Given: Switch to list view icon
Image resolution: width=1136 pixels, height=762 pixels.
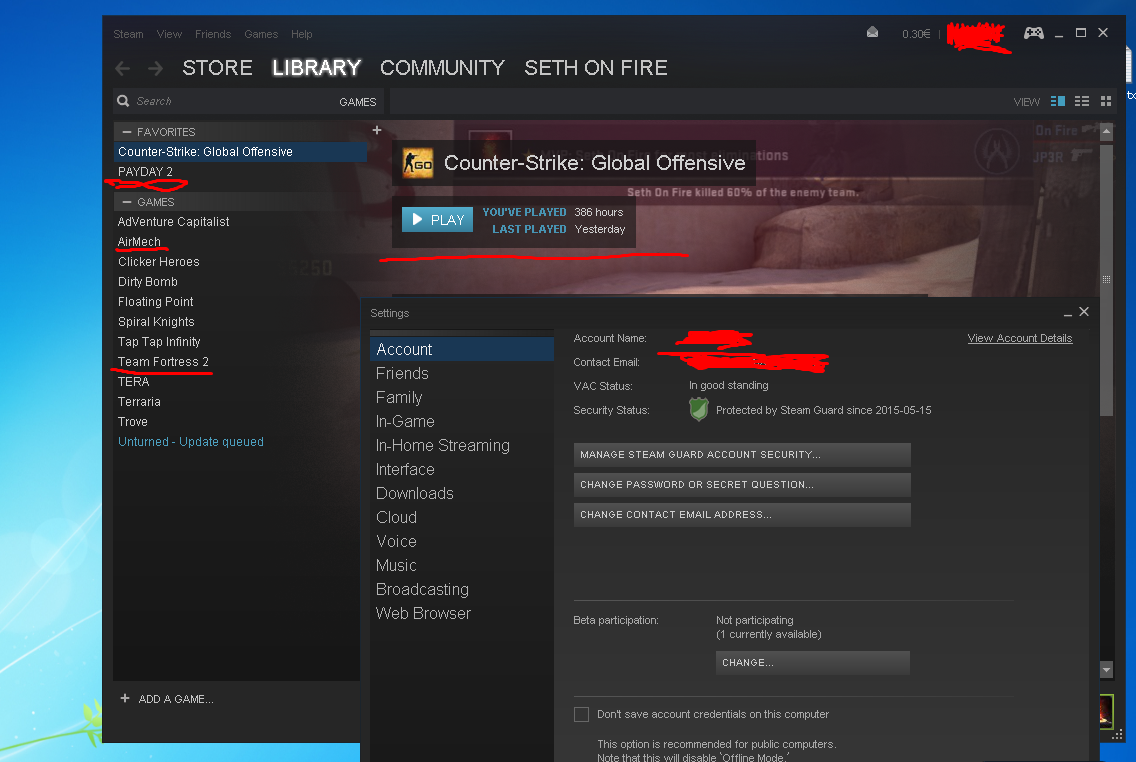Looking at the screenshot, I should 1082,101.
